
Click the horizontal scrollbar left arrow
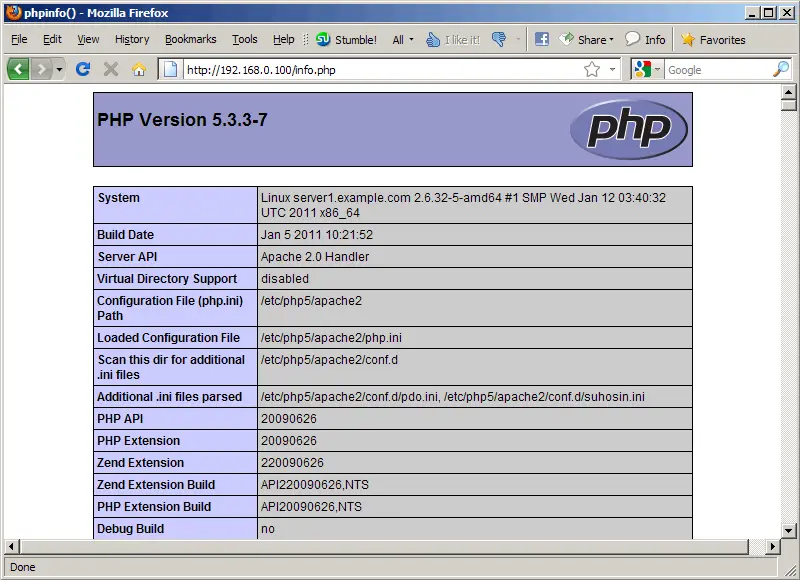(x=11, y=546)
